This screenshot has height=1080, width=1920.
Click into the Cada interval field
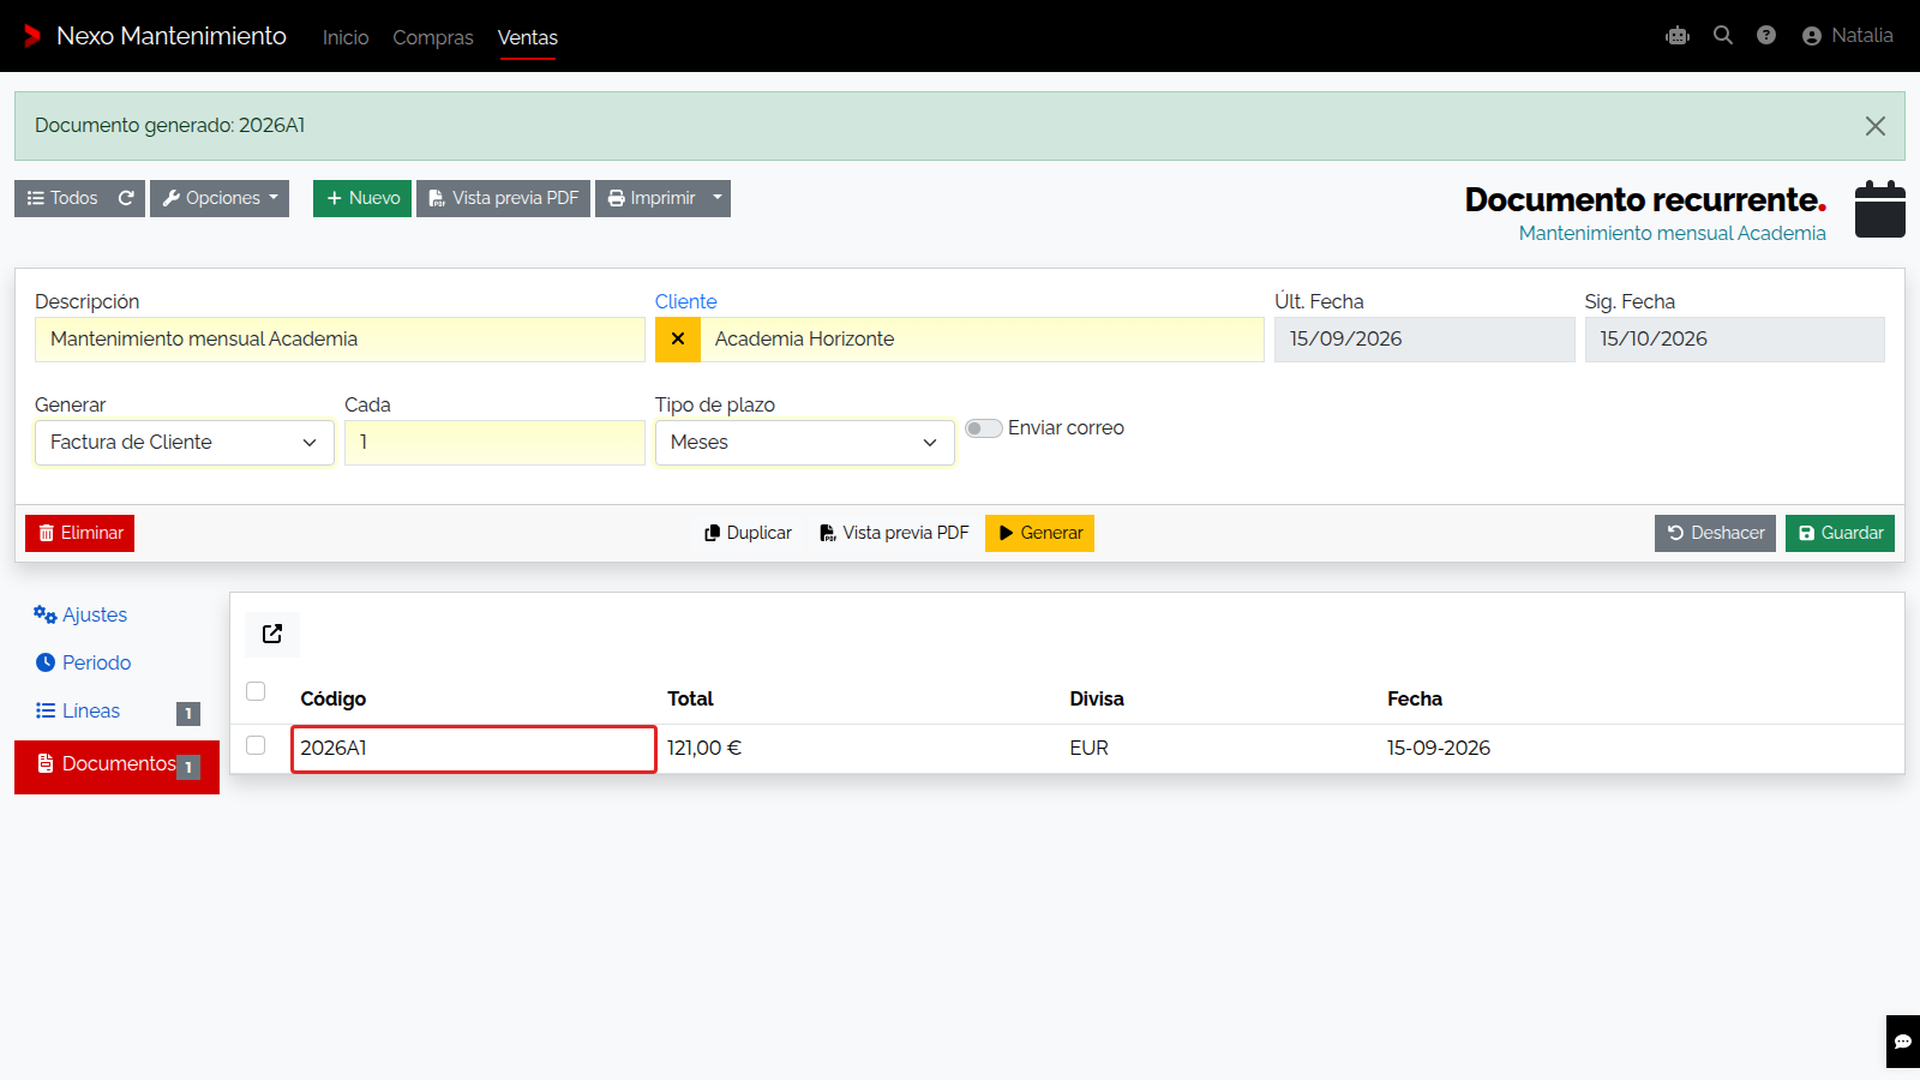[x=494, y=442]
